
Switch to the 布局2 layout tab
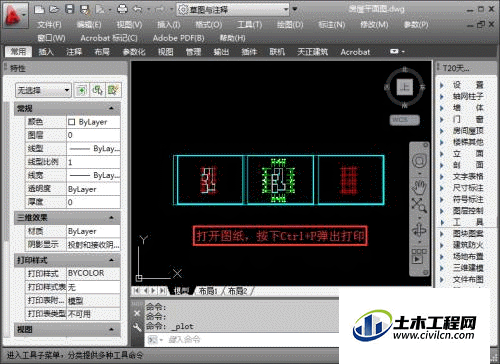(x=238, y=291)
